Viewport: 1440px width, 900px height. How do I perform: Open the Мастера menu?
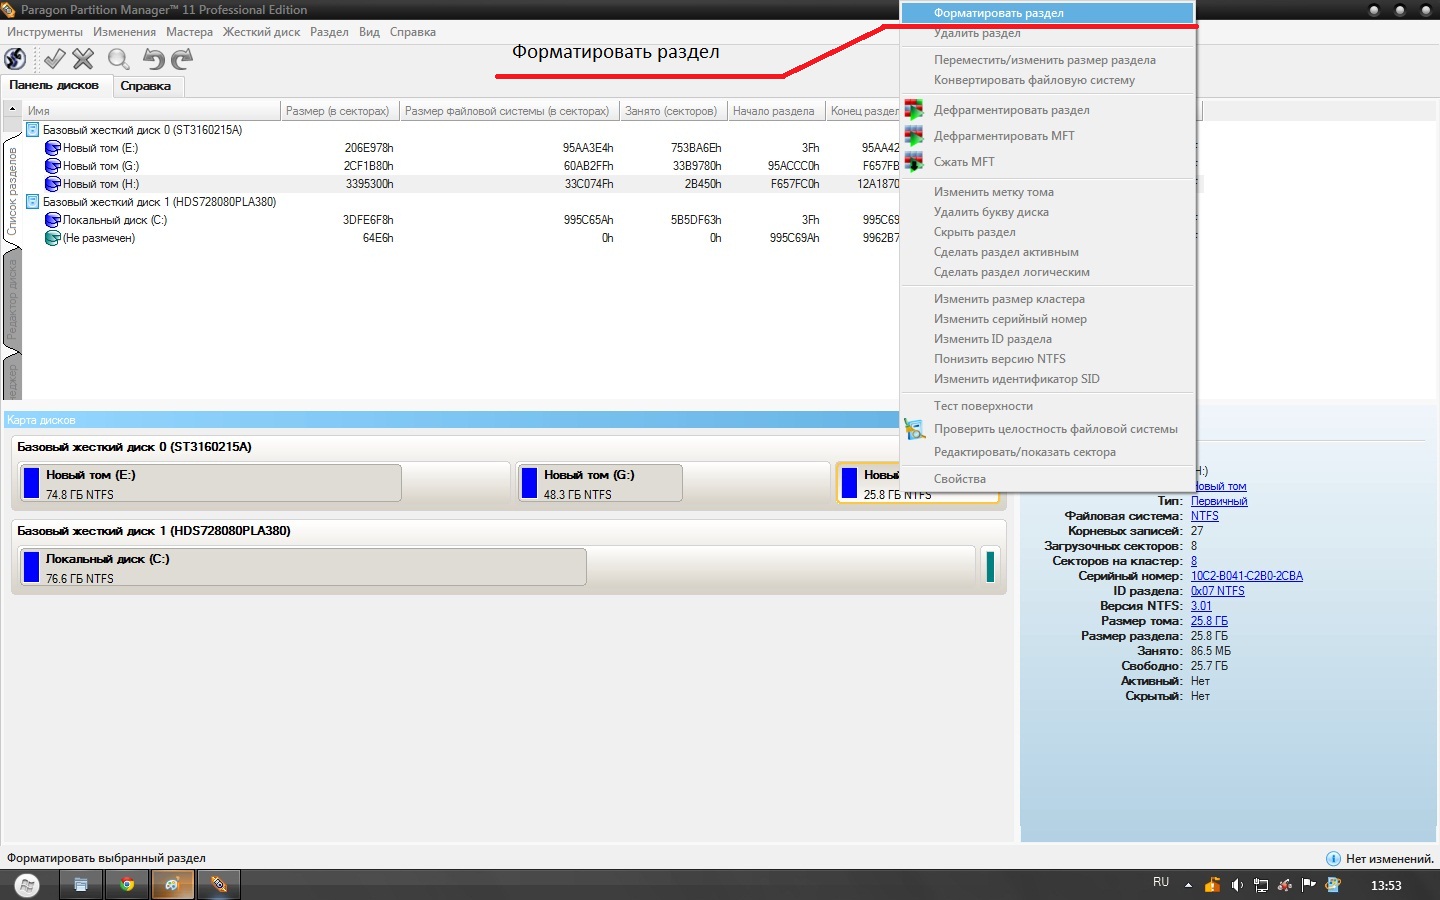pyautogui.click(x=190, y=32)
